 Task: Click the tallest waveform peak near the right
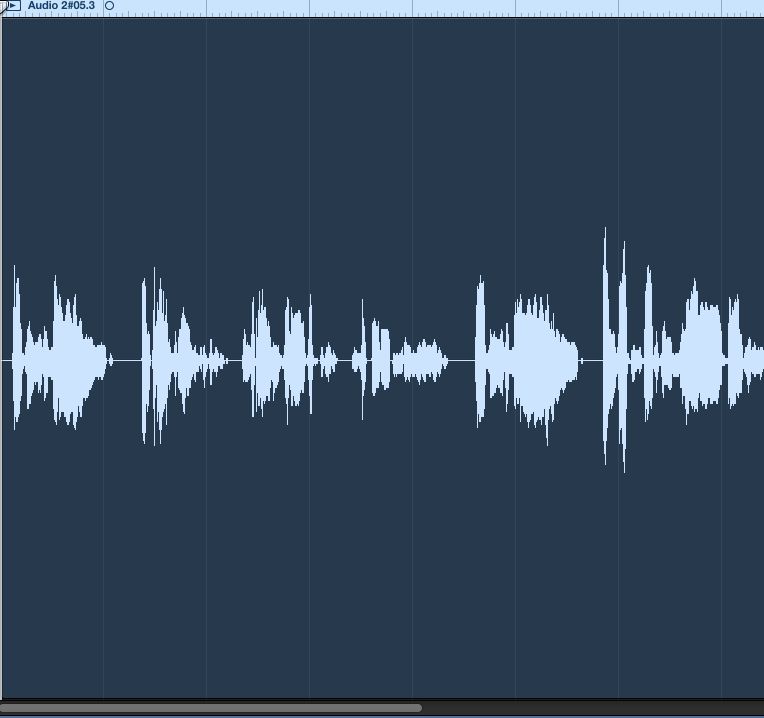coord(605,346)
